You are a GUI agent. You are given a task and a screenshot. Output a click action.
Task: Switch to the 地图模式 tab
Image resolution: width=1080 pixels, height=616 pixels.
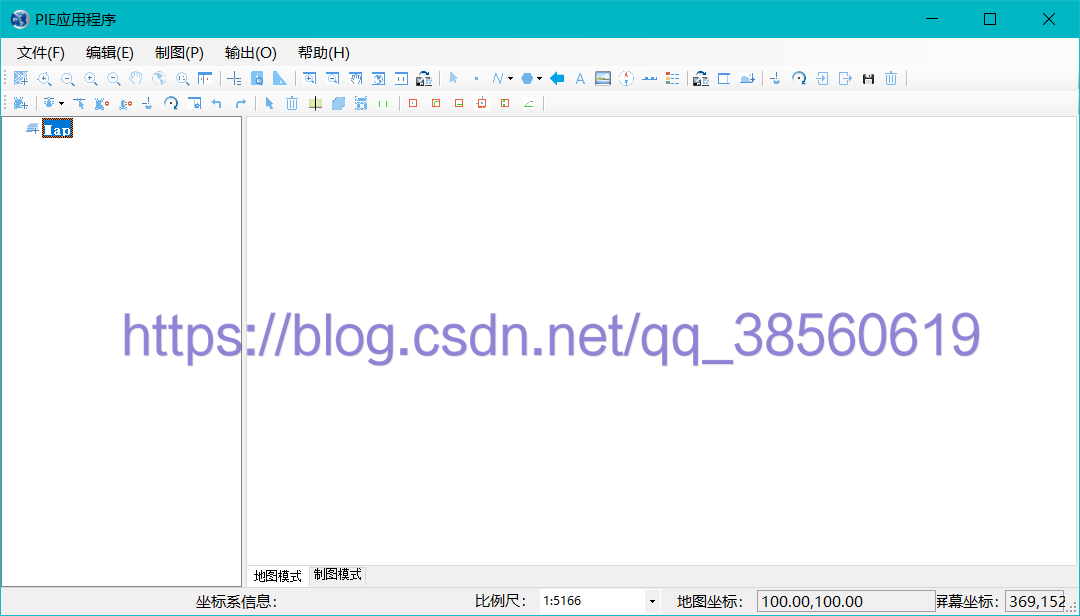278,575
